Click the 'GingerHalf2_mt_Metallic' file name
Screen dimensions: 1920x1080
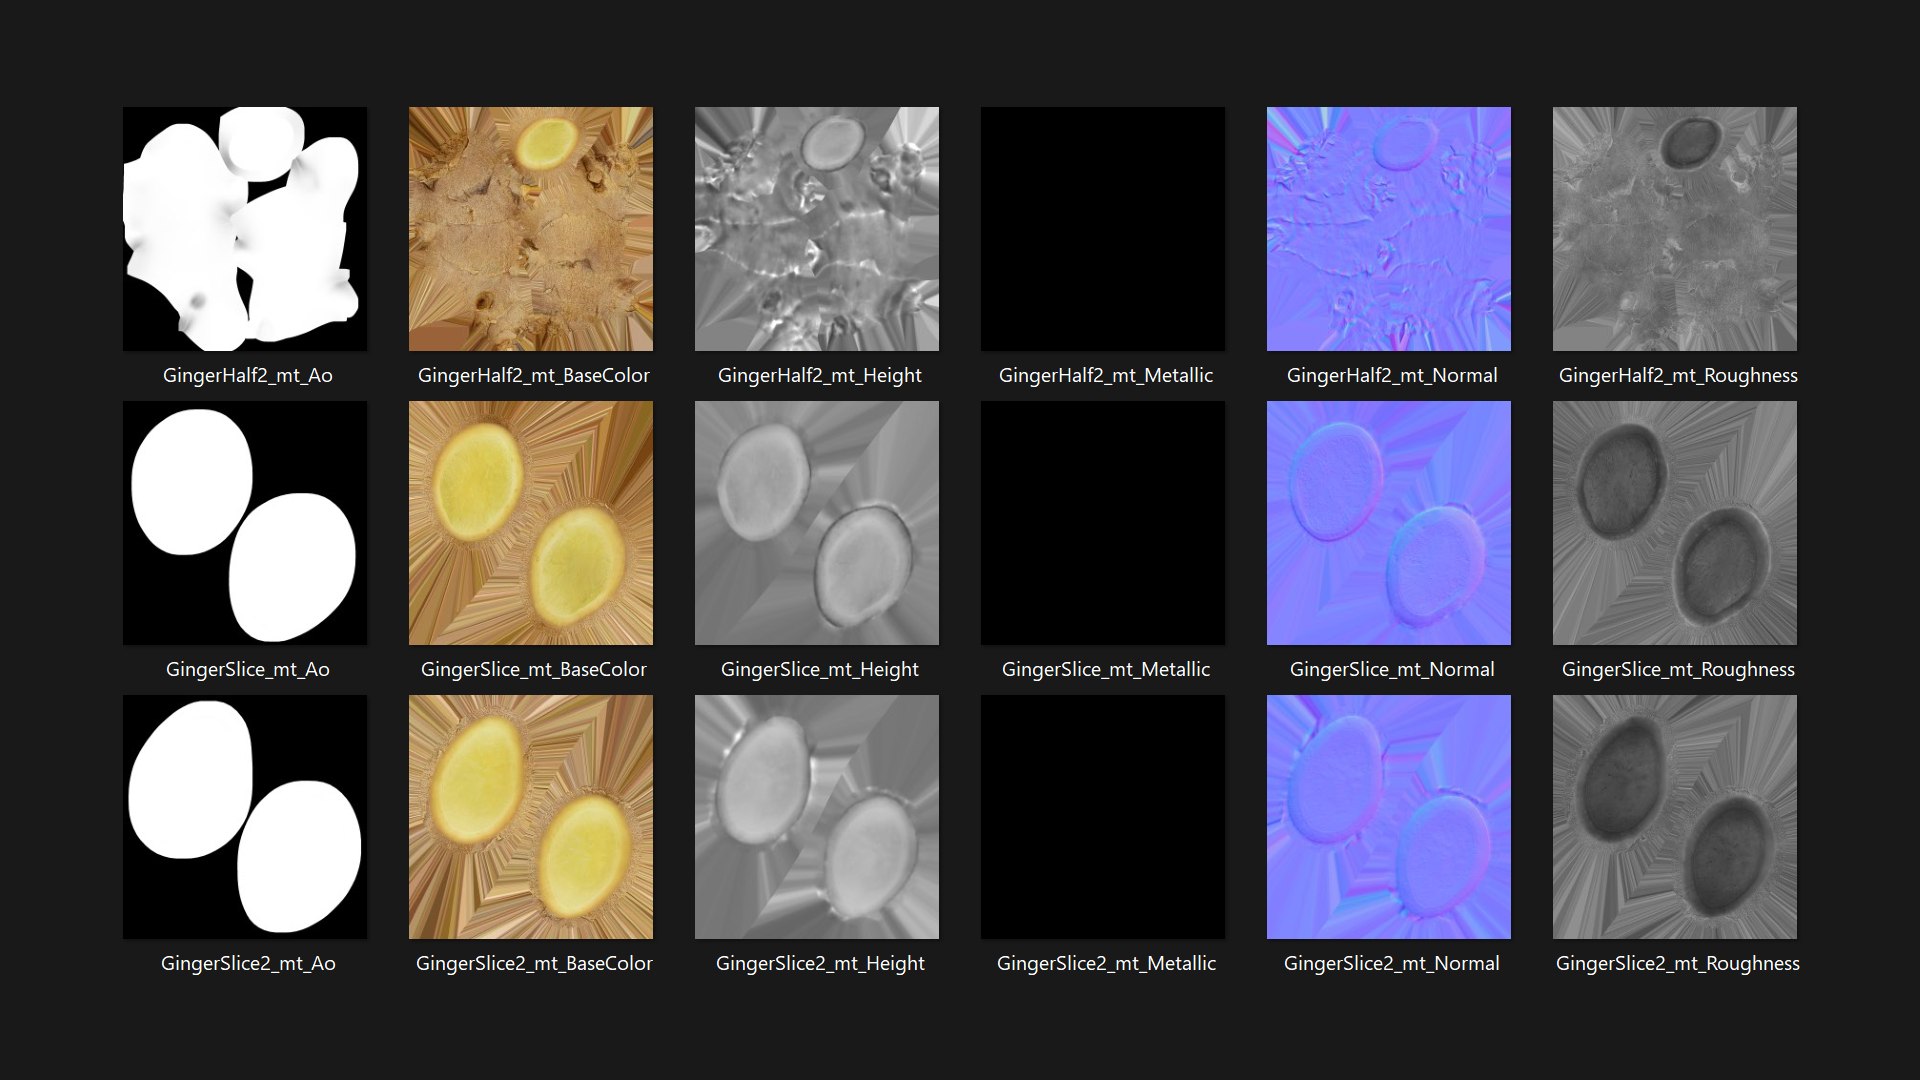pos(1106,376)
